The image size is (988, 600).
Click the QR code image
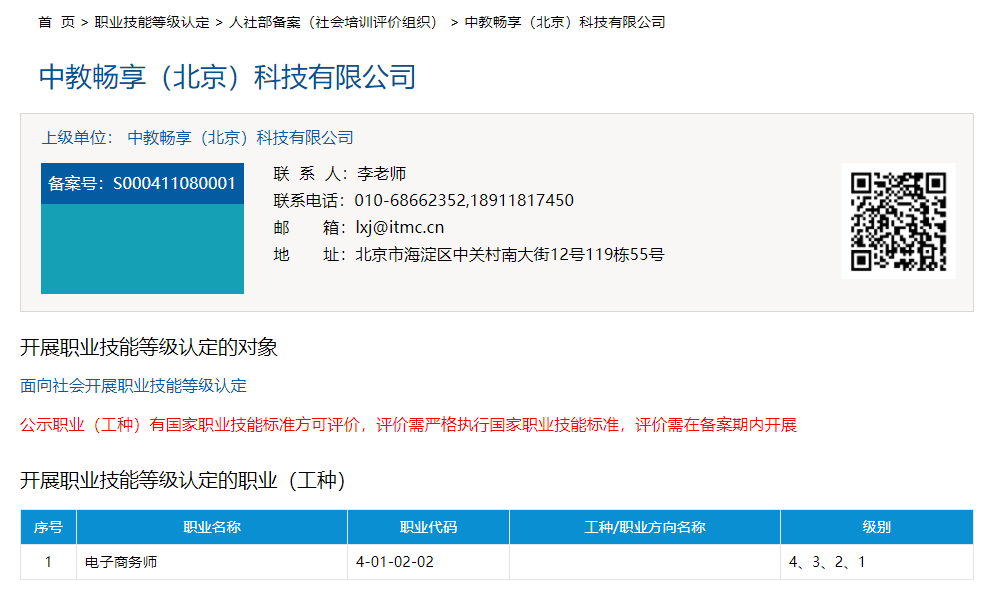pos(898,221)
